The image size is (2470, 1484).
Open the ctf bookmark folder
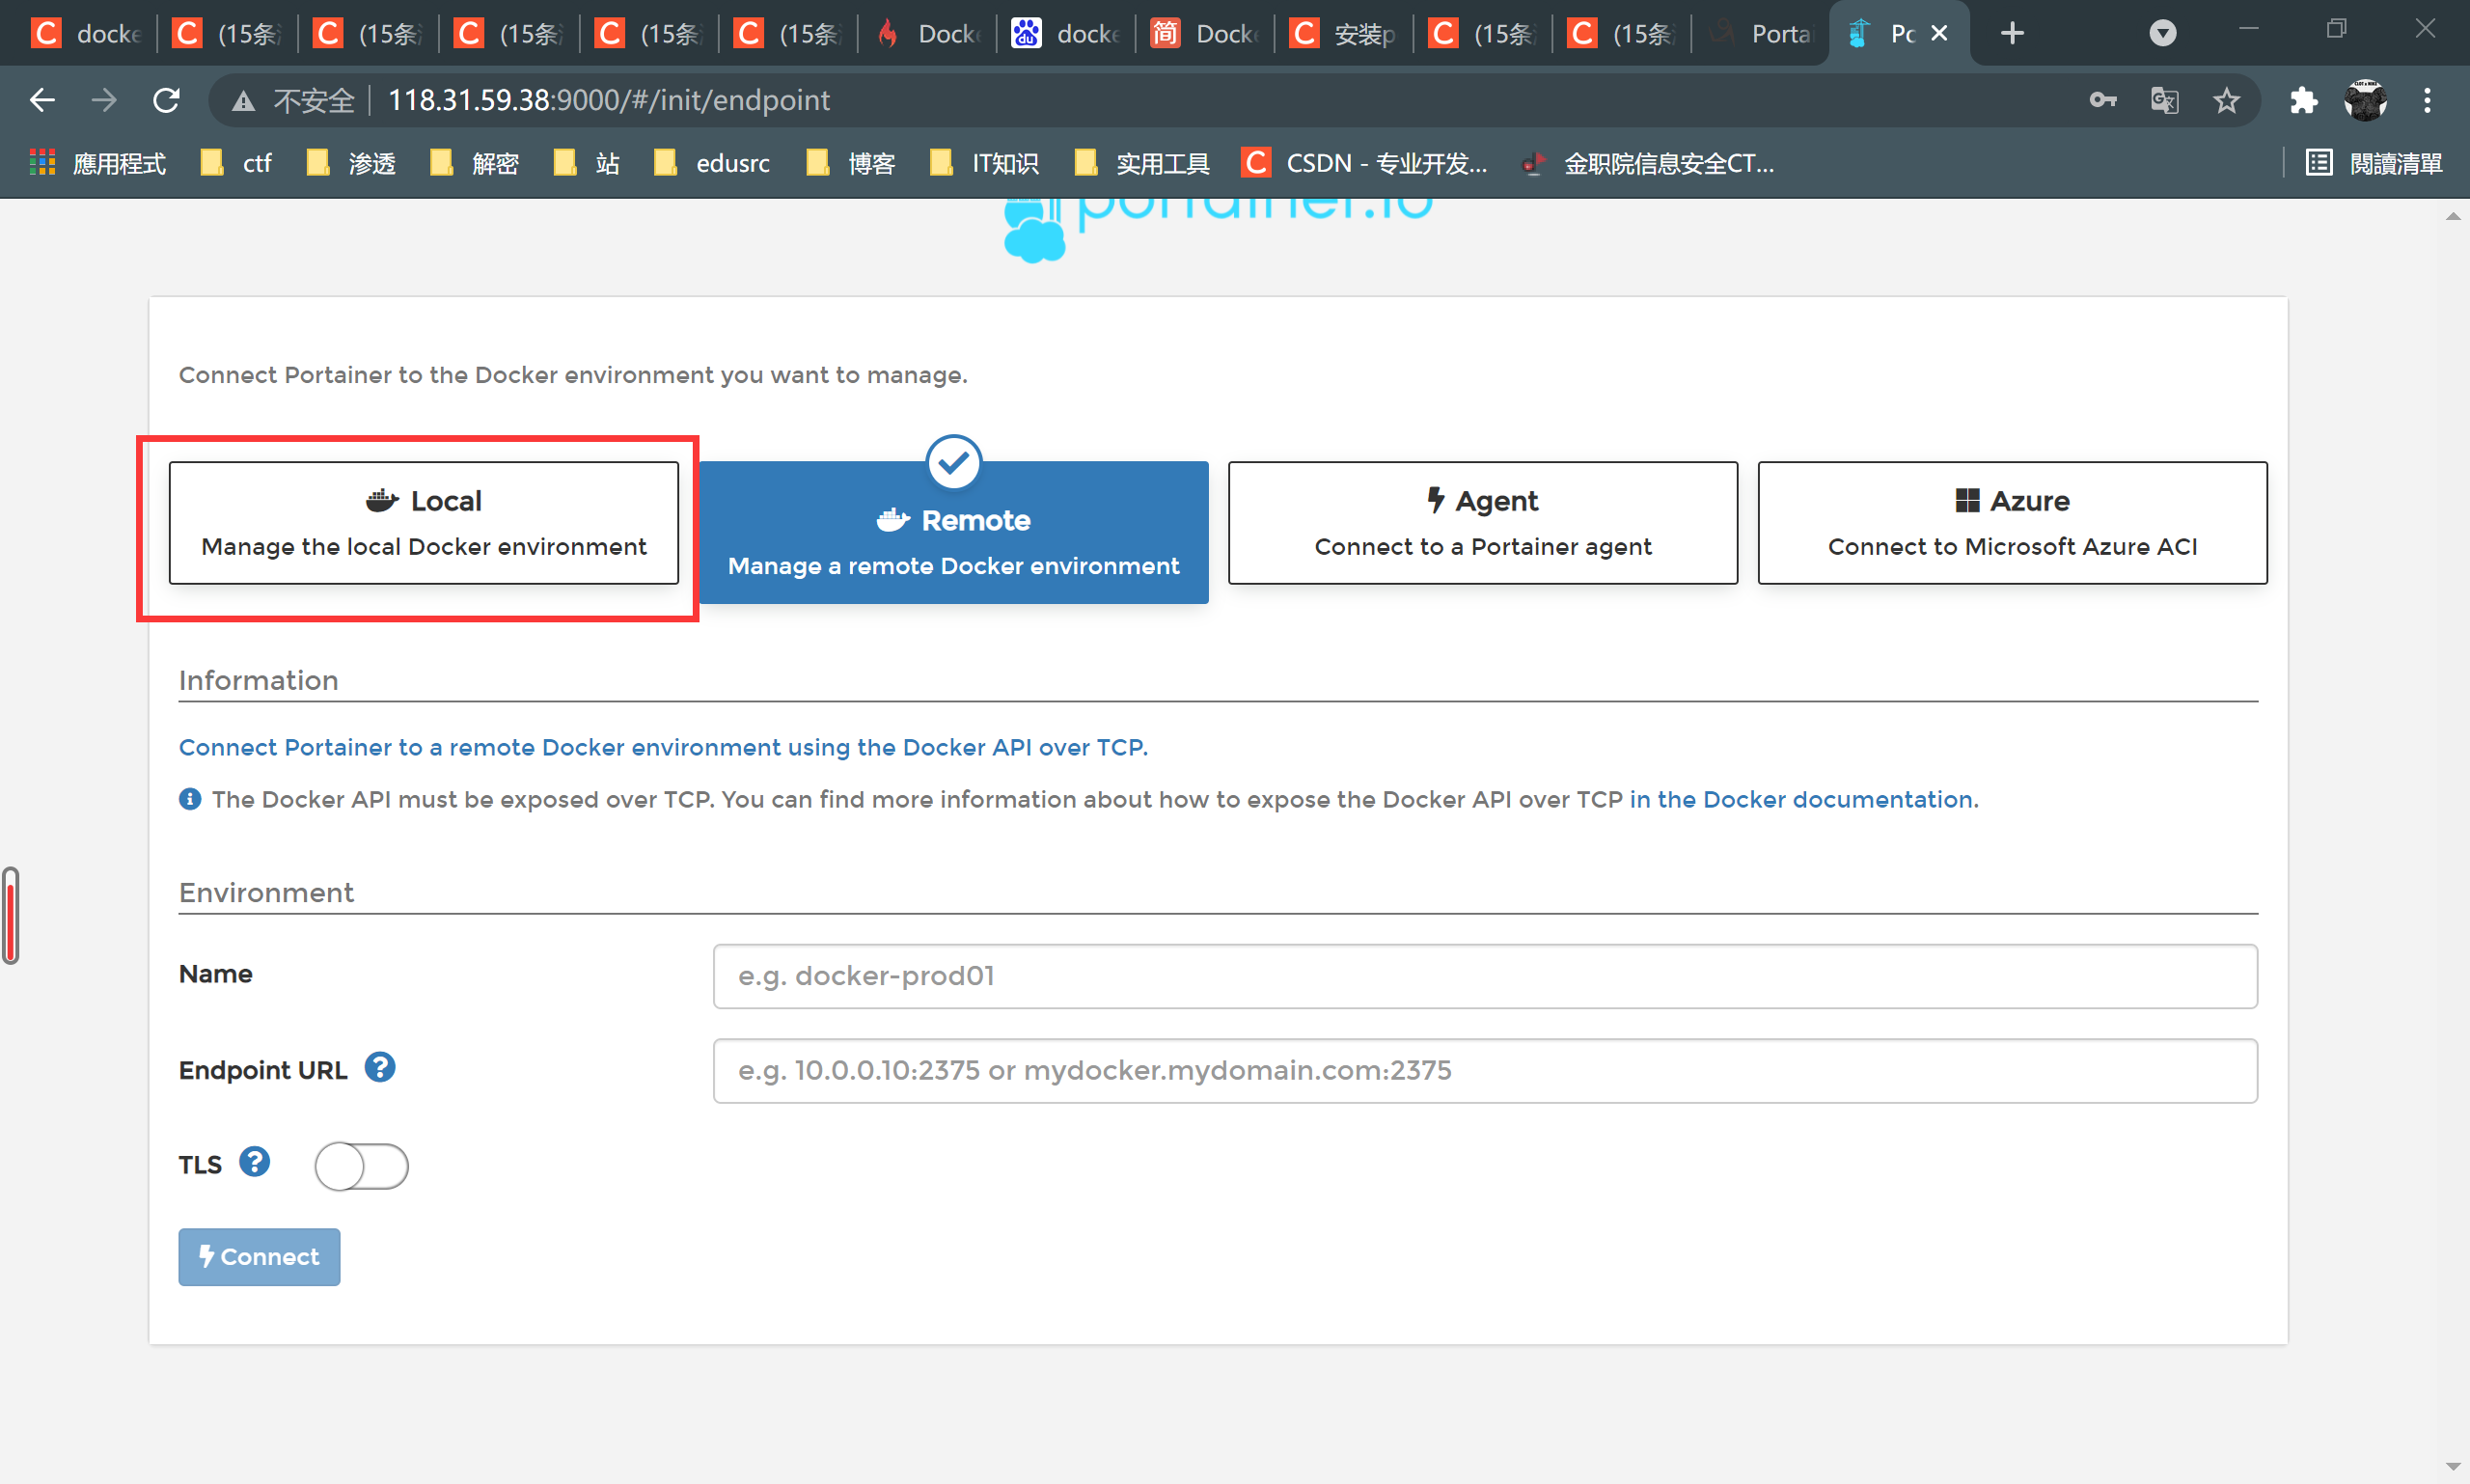pyautogui.click(x=236, y=162)
